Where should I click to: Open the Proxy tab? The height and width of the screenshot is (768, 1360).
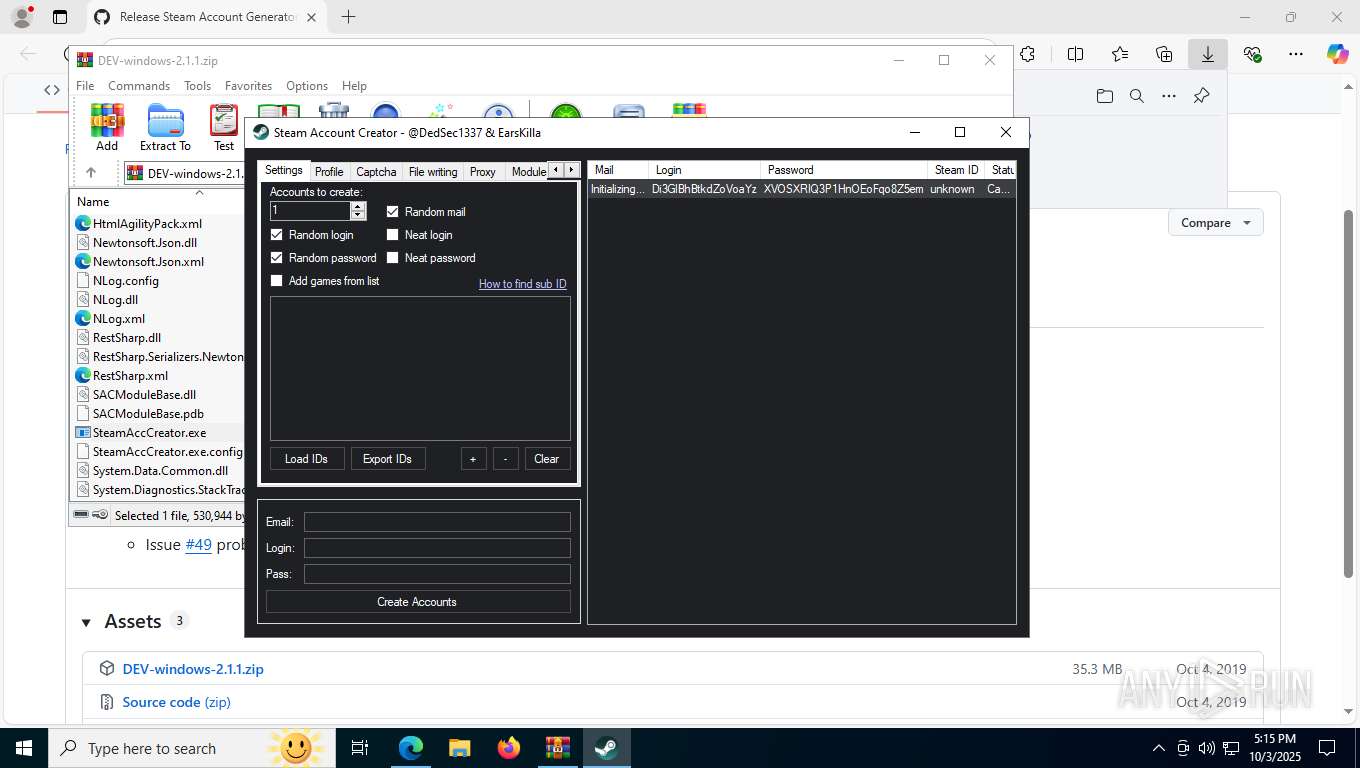pos(483,172)
